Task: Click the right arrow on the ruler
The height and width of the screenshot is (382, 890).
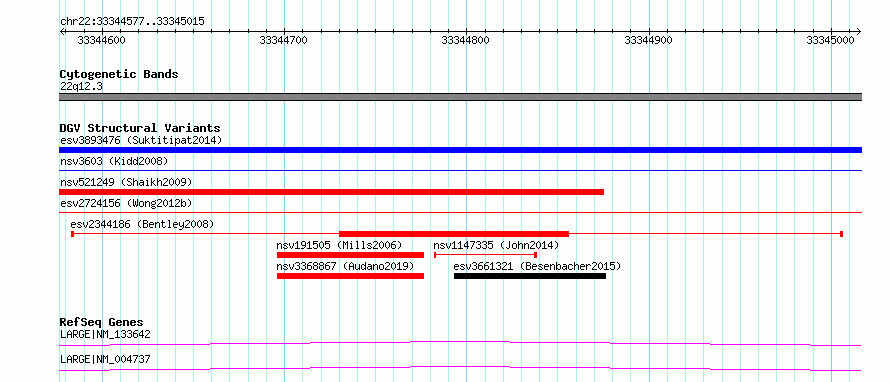Action: [858, 31]
